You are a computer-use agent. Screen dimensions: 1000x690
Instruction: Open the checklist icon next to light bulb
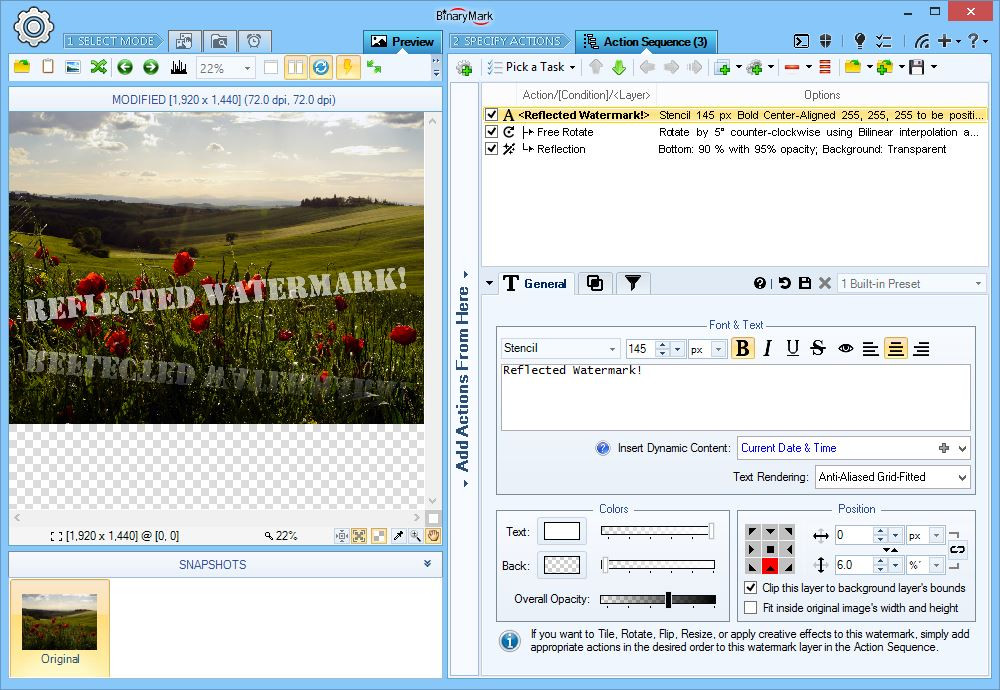[883, 41]
